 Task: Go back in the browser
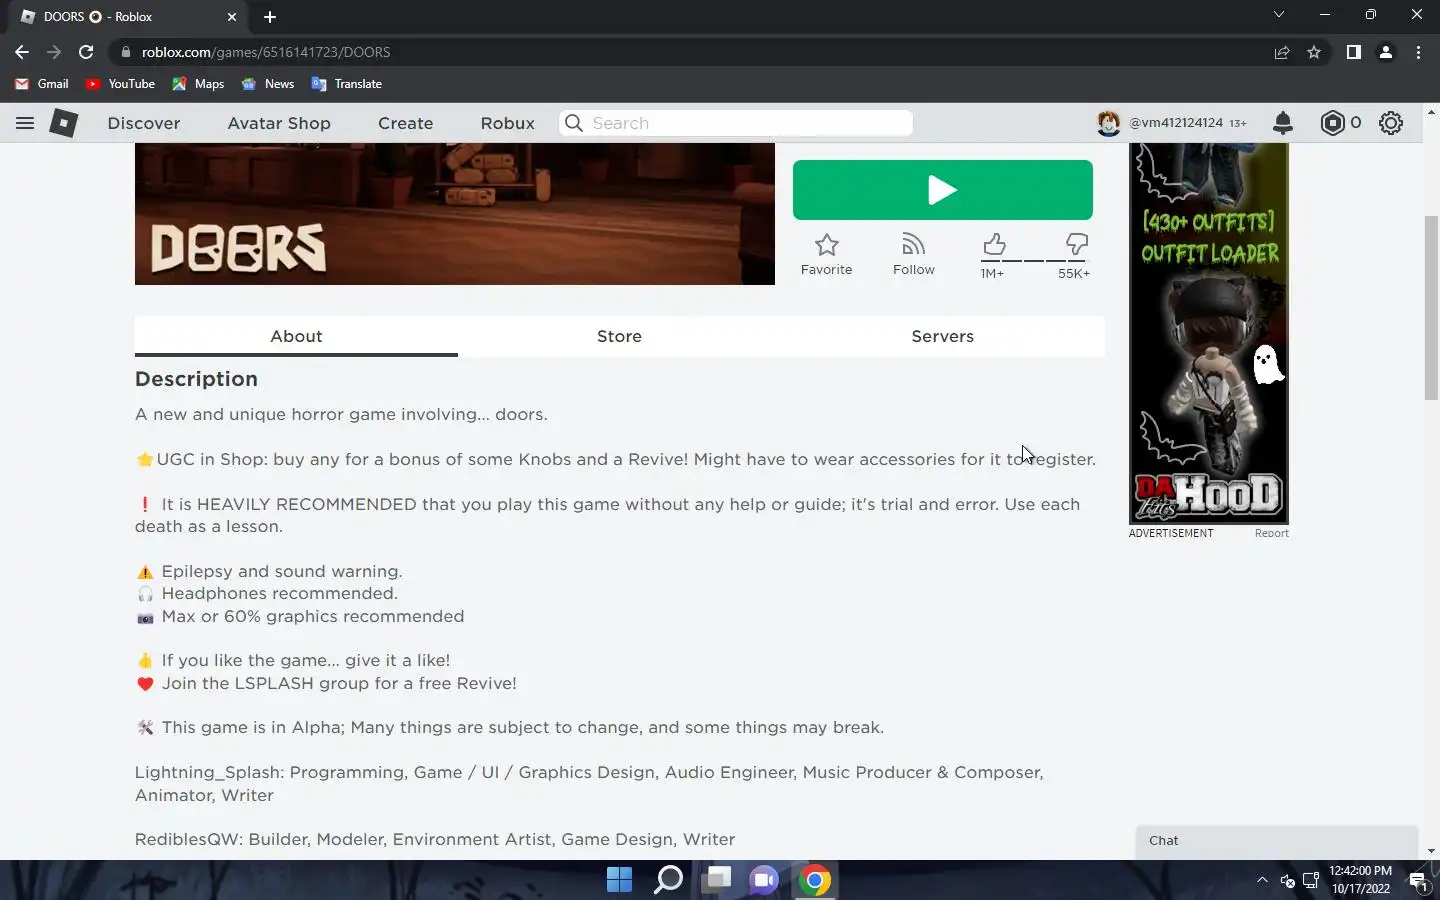tap(22, 52)
